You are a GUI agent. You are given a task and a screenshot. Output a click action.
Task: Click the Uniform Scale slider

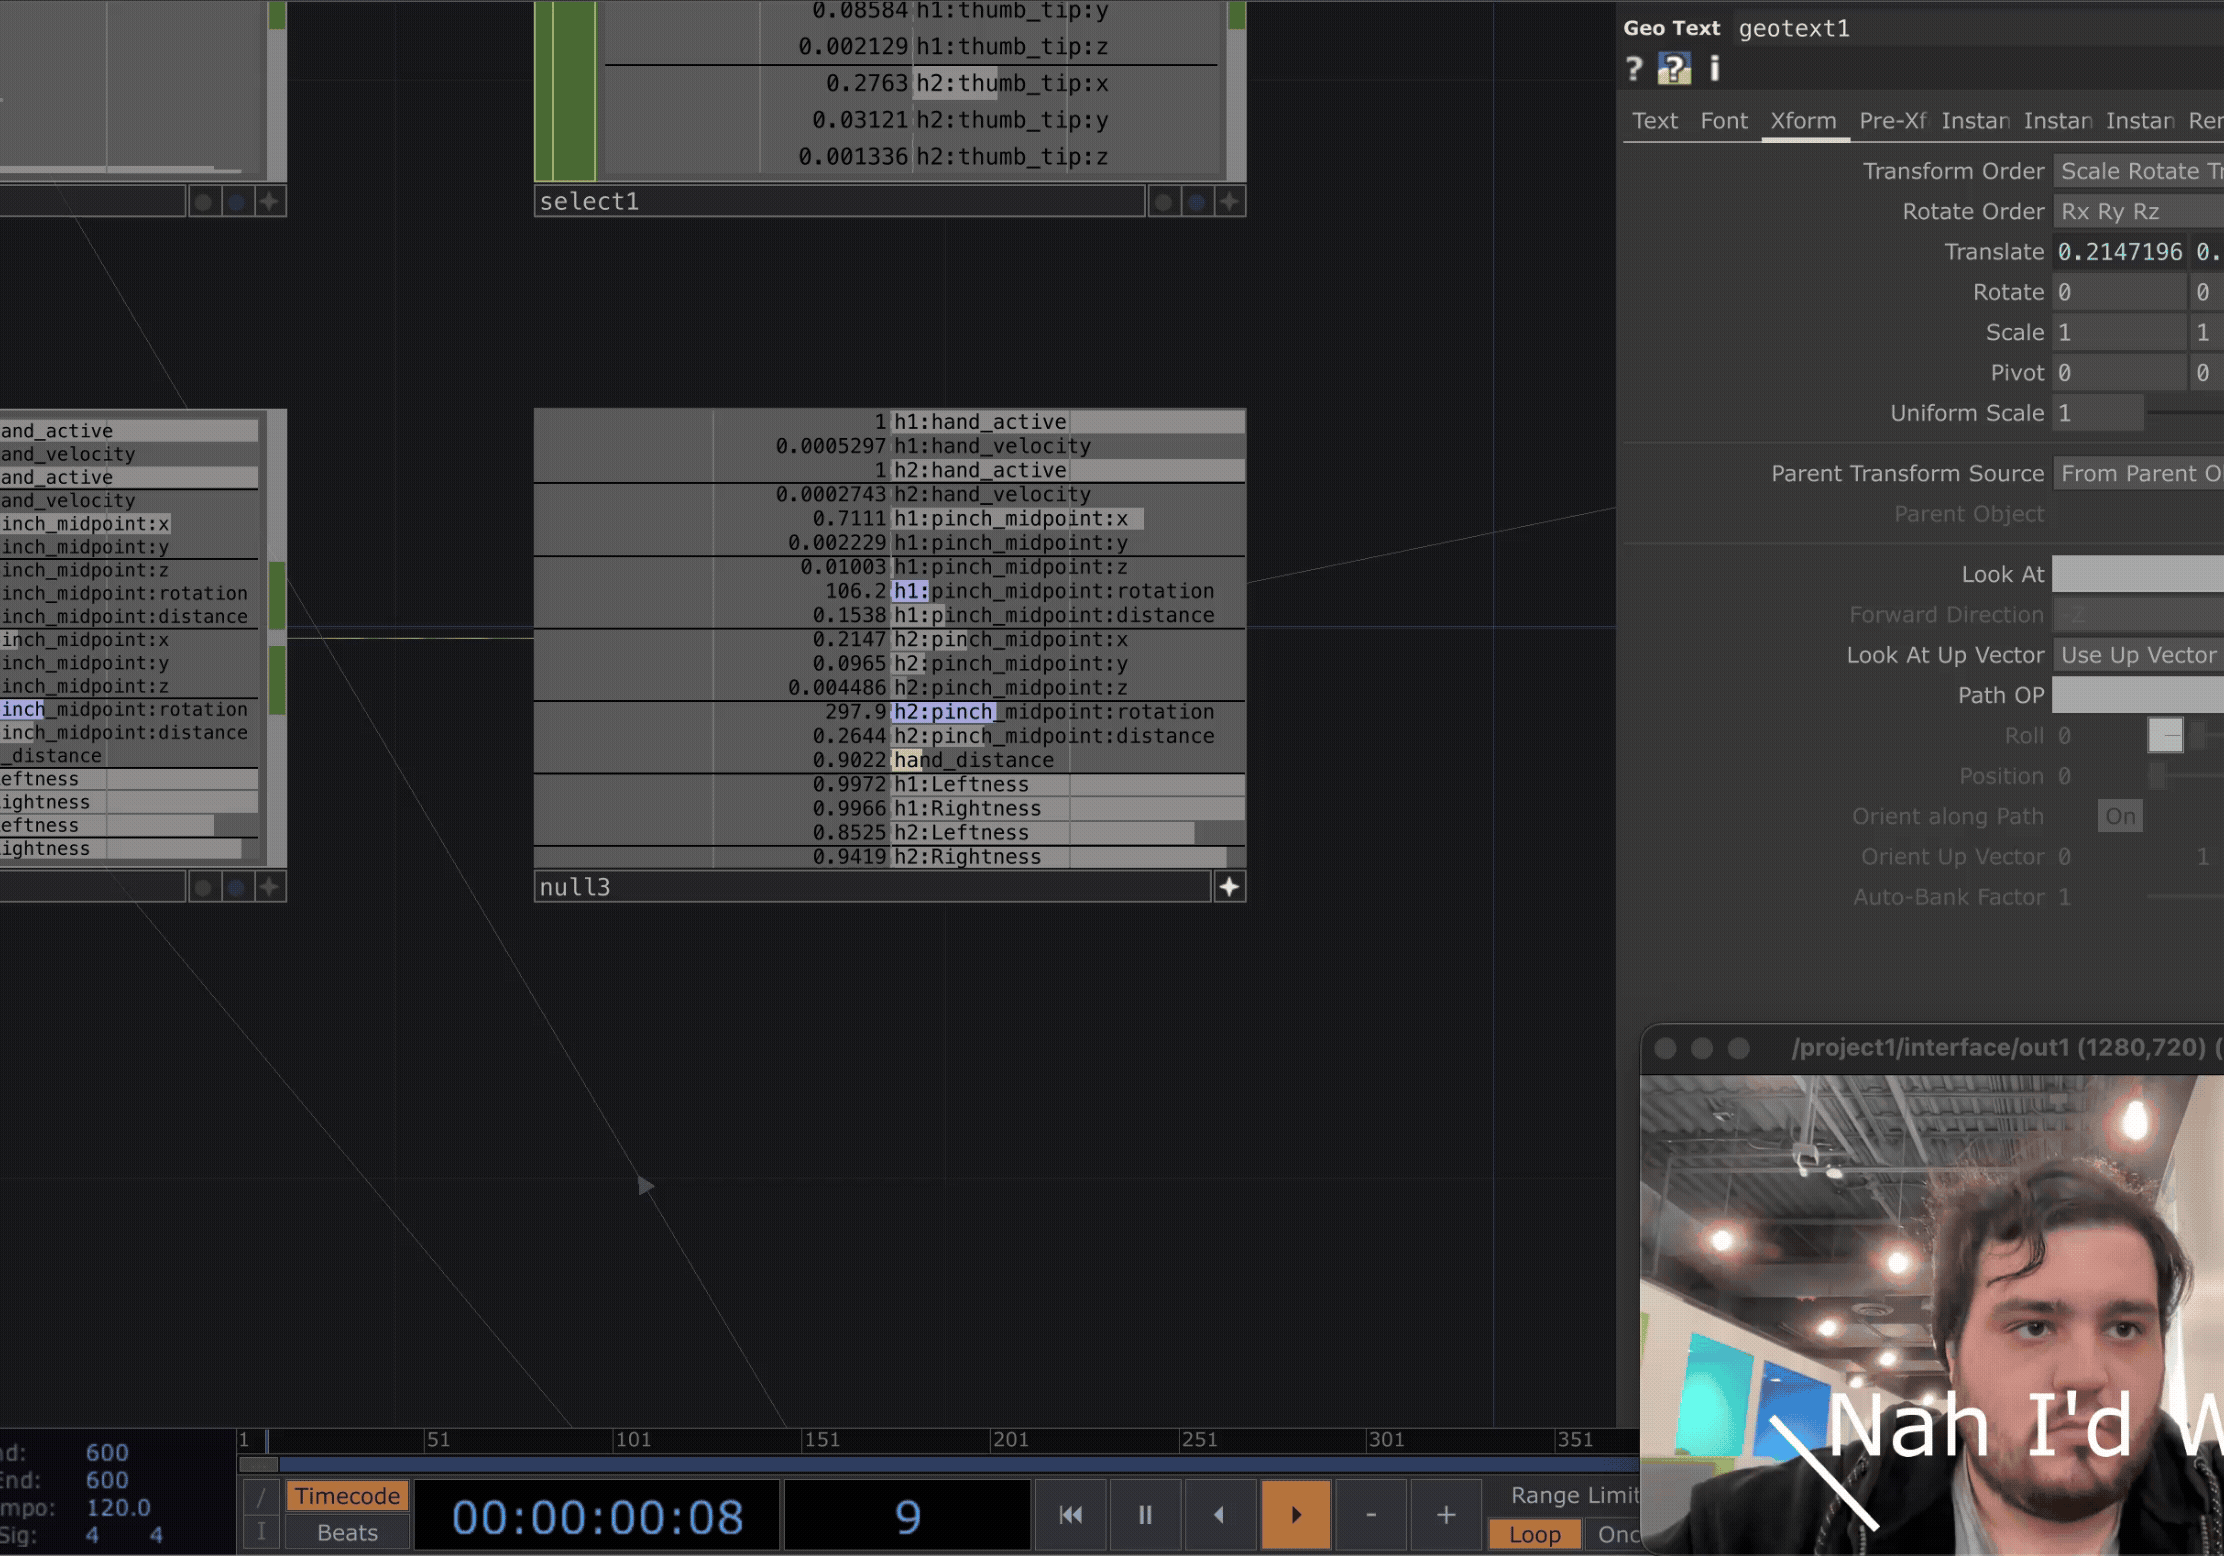[x=2184, y=413]
